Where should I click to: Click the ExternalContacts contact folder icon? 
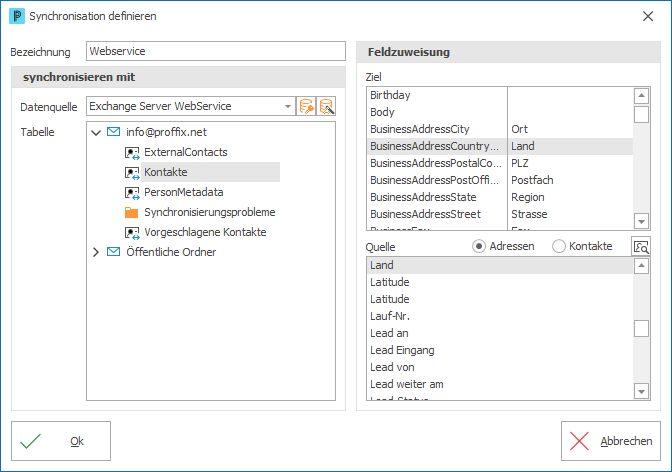click(132, 153)
